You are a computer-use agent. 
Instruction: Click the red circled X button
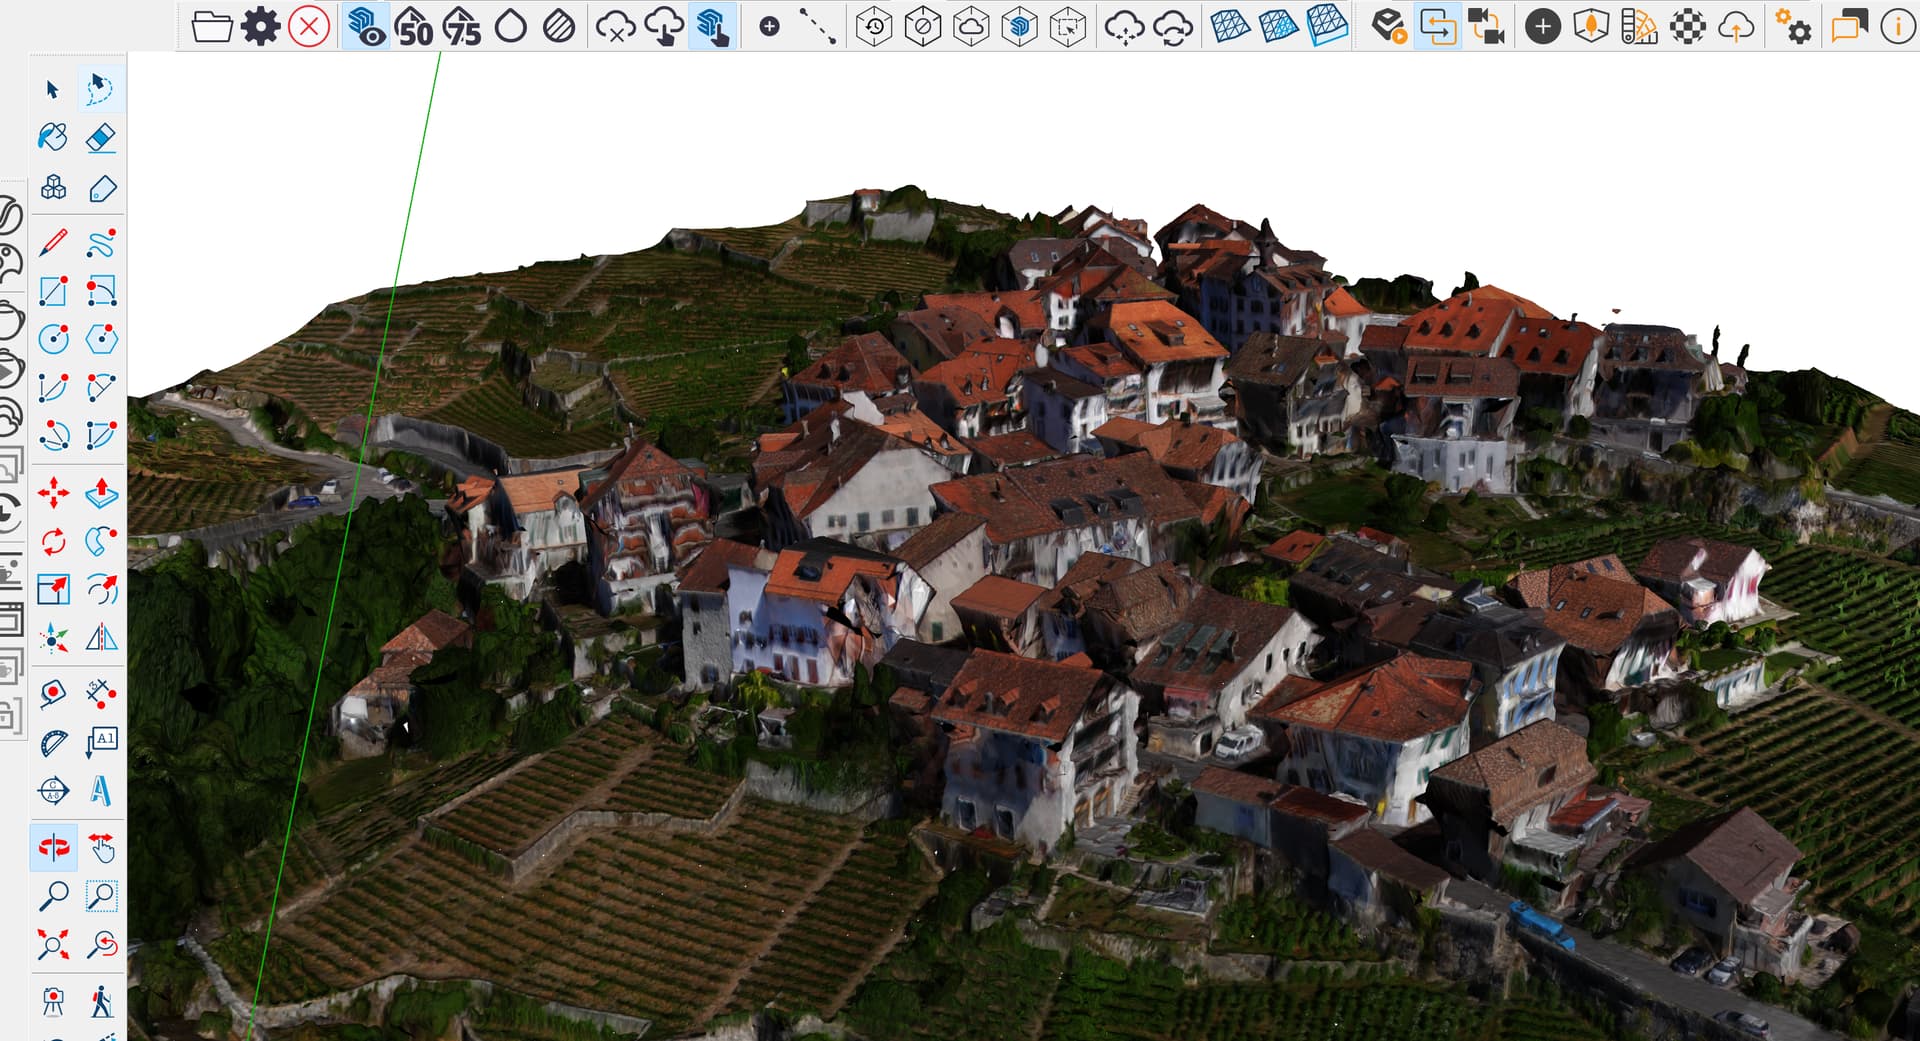pyautogui.click(x=309, y=27)
